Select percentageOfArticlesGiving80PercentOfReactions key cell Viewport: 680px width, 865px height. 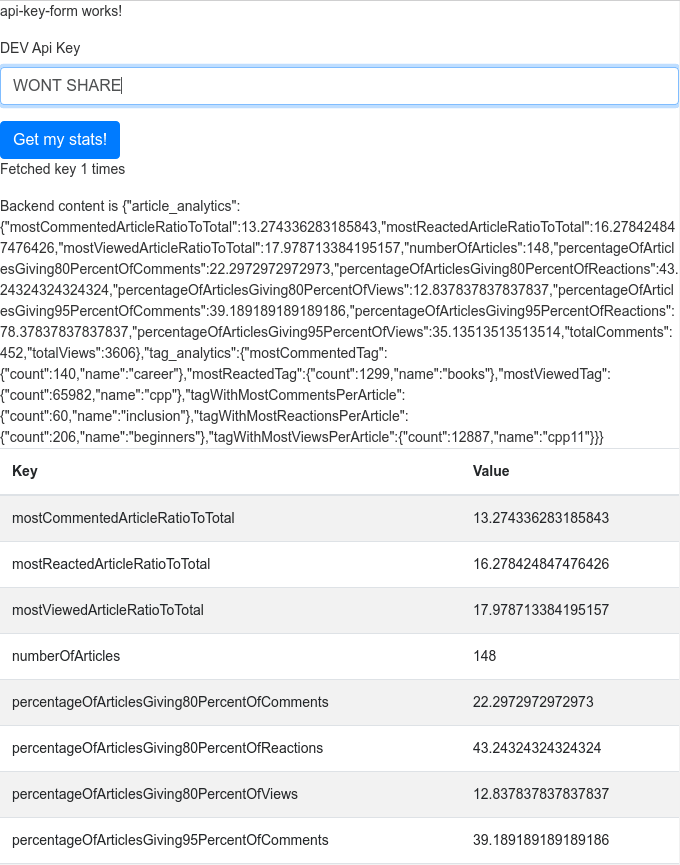click(167, 747)
